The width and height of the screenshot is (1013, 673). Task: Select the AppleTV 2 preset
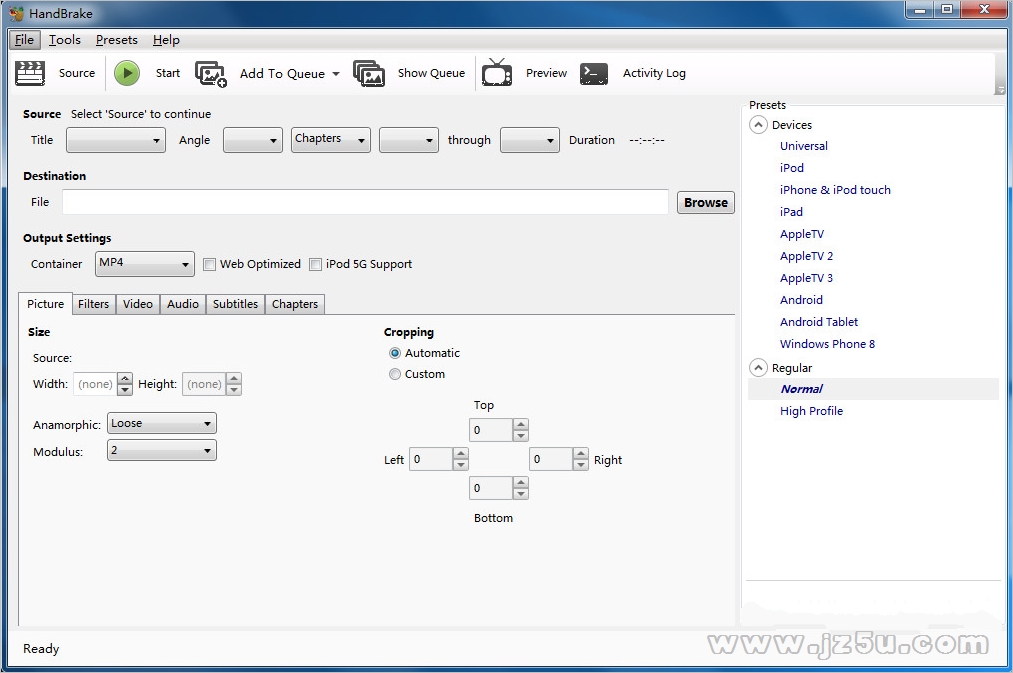pos(806,256)
